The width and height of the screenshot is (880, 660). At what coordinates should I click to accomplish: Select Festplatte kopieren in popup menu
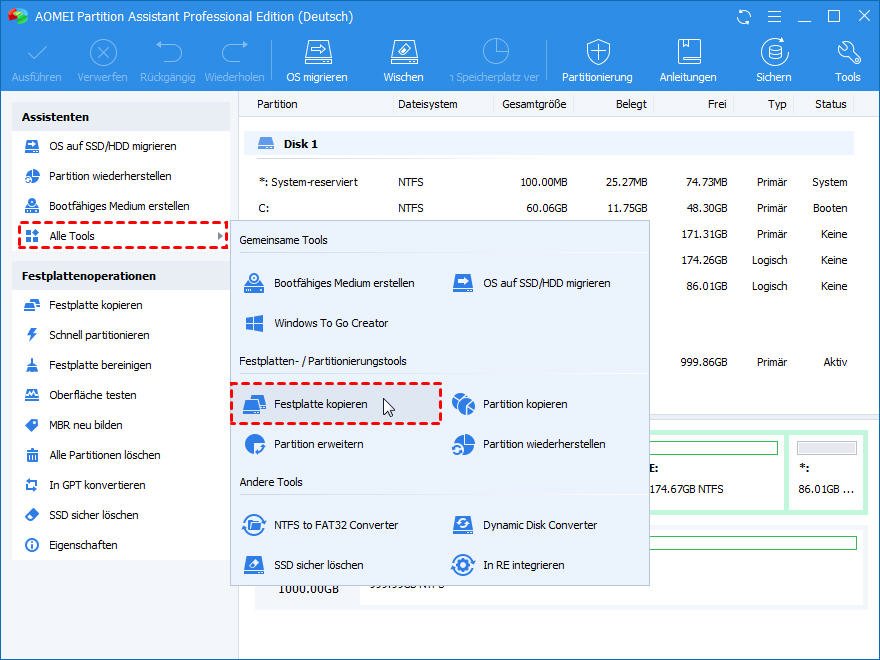336,404
